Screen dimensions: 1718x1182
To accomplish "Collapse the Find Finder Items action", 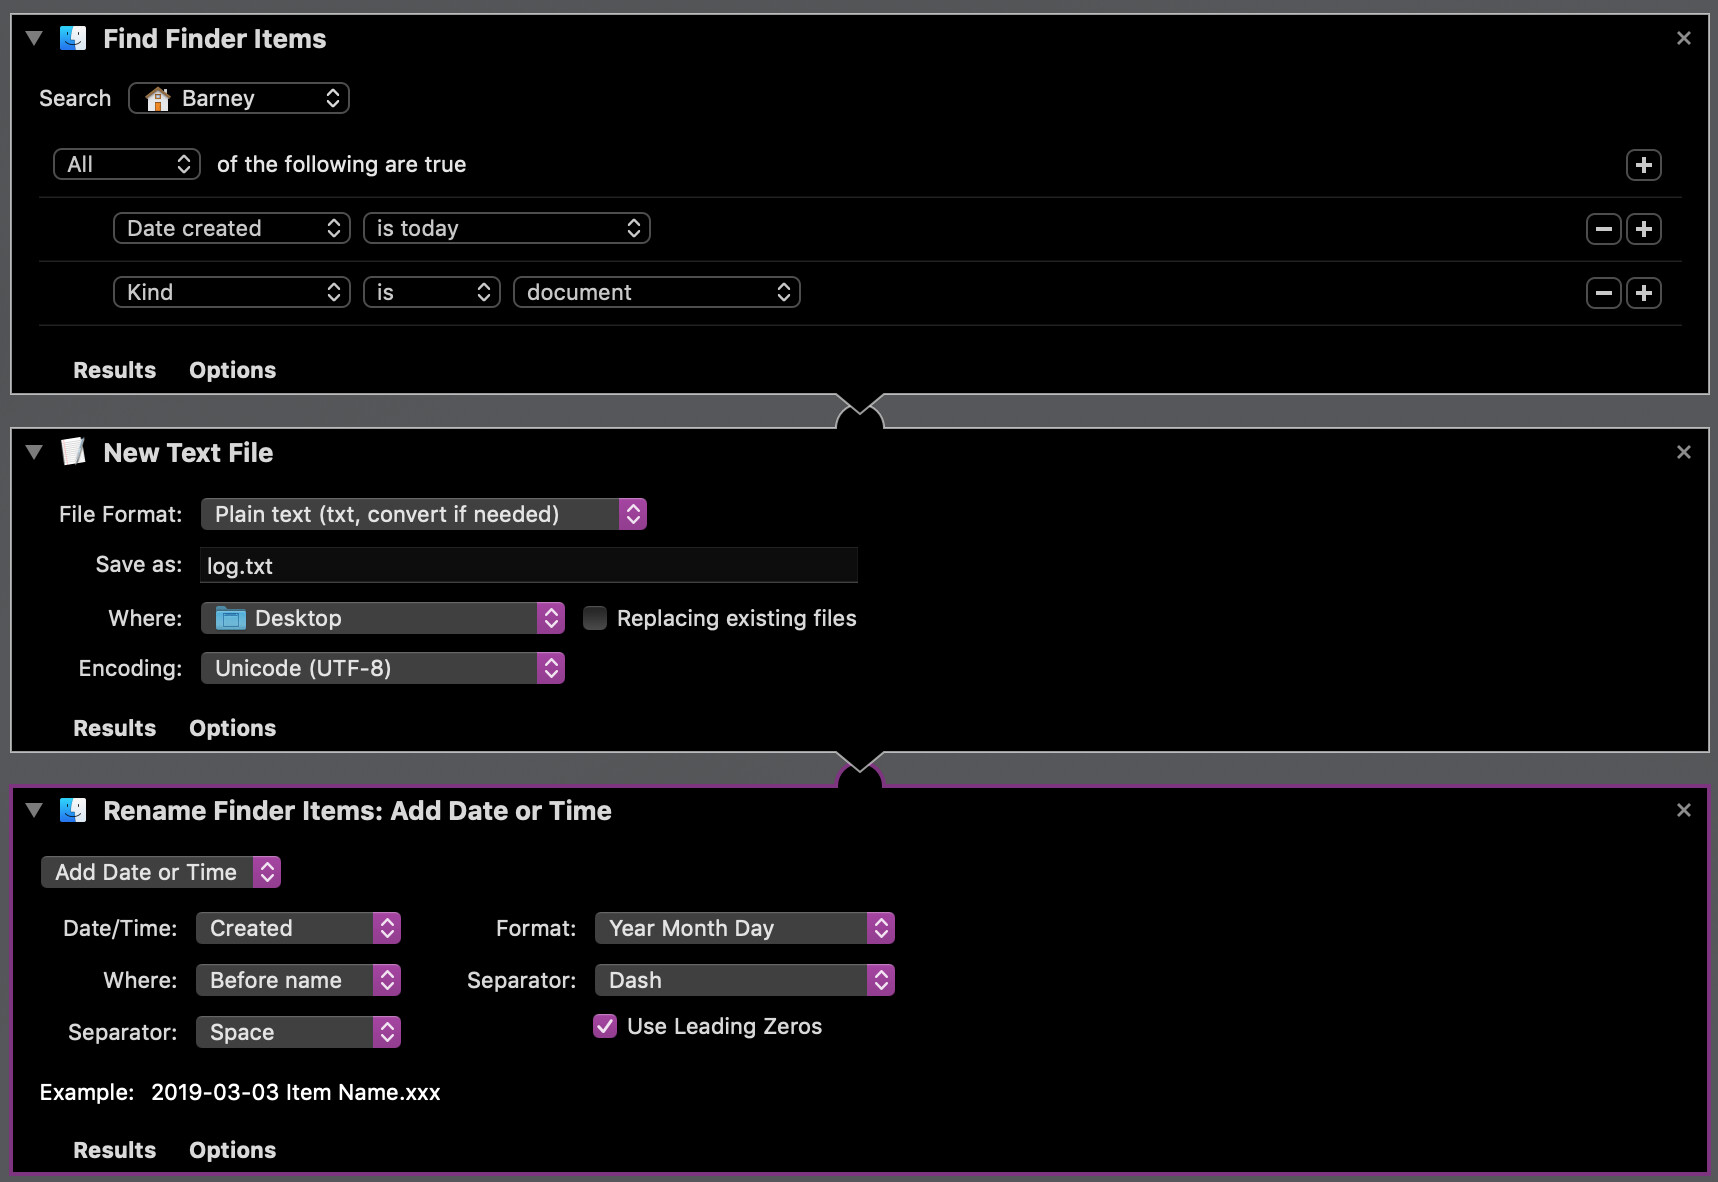I will pyautogui.click(x=34, y=39).
